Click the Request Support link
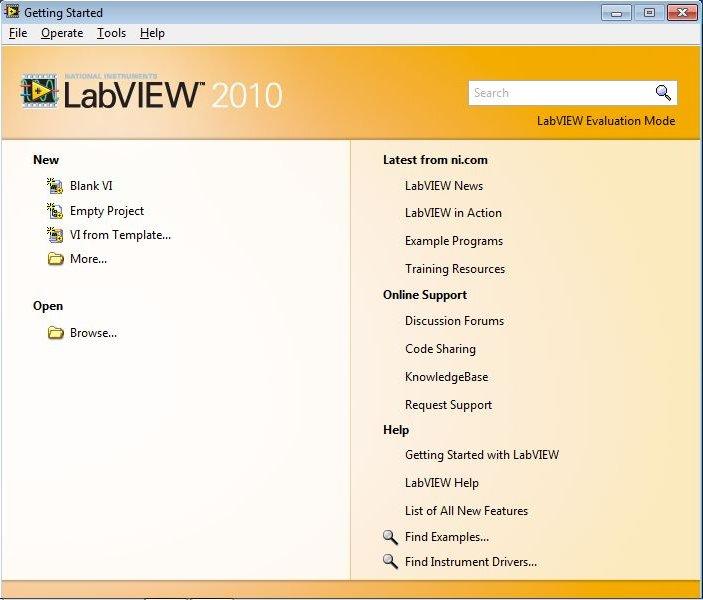This screenshot has height=600, width=703. click(448, 405)
